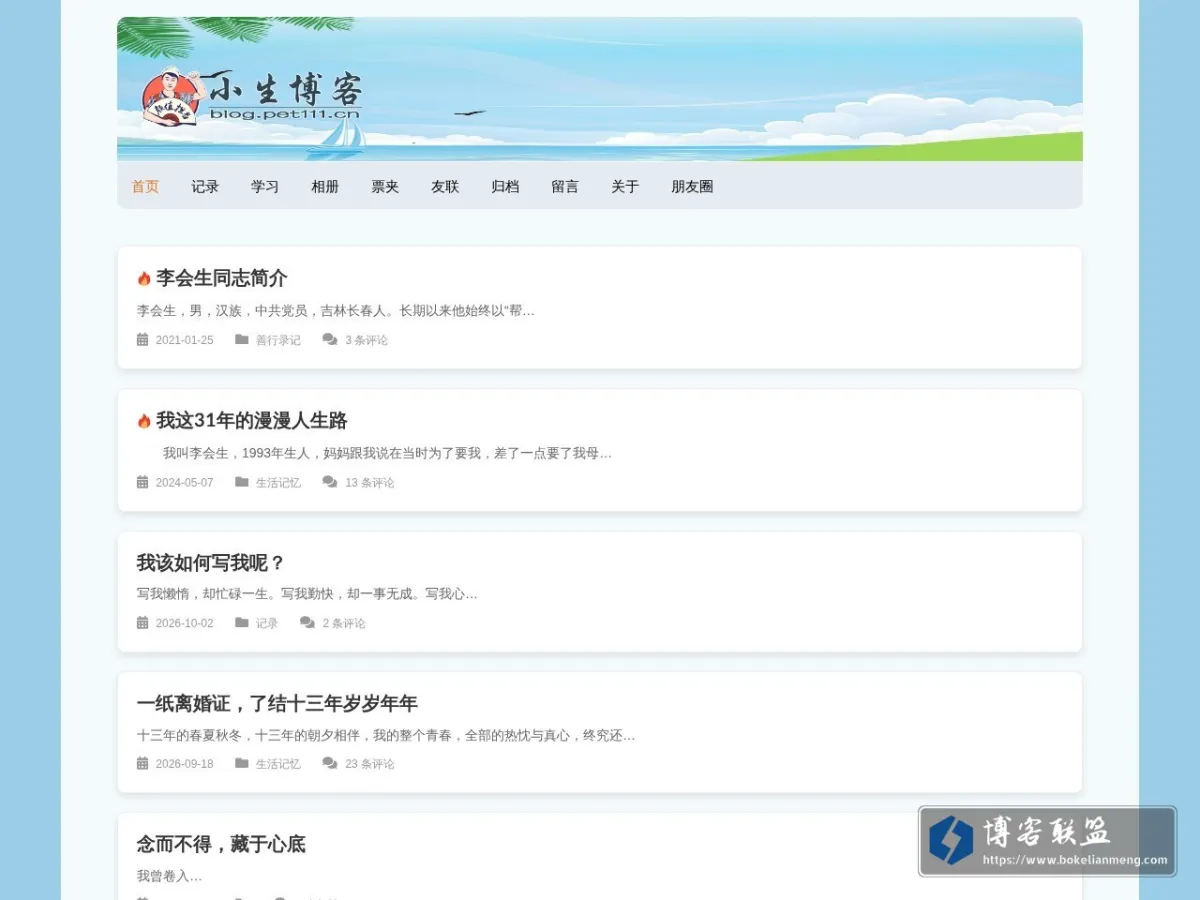Click calendar icon next to 2026-09-18

(x=143, y=763)
